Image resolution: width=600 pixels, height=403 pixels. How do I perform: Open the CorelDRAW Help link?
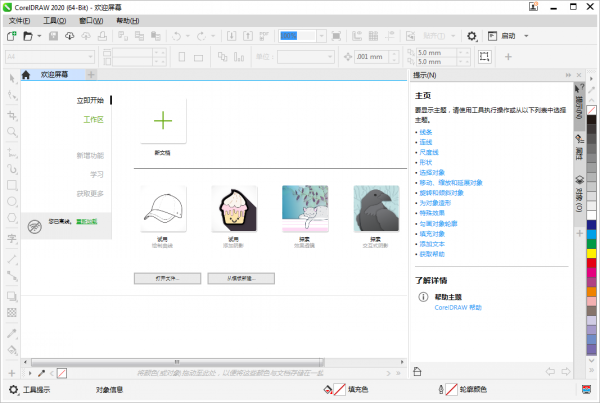458,307
